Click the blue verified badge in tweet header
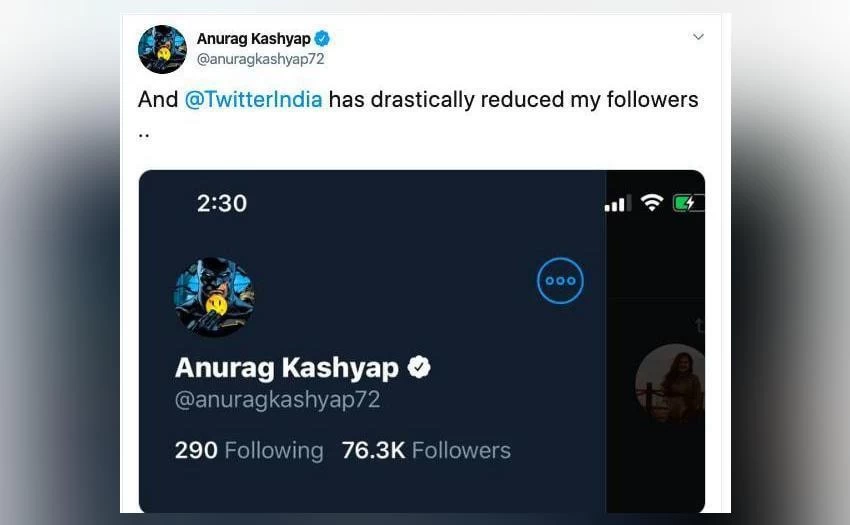 tap(322, 39)
